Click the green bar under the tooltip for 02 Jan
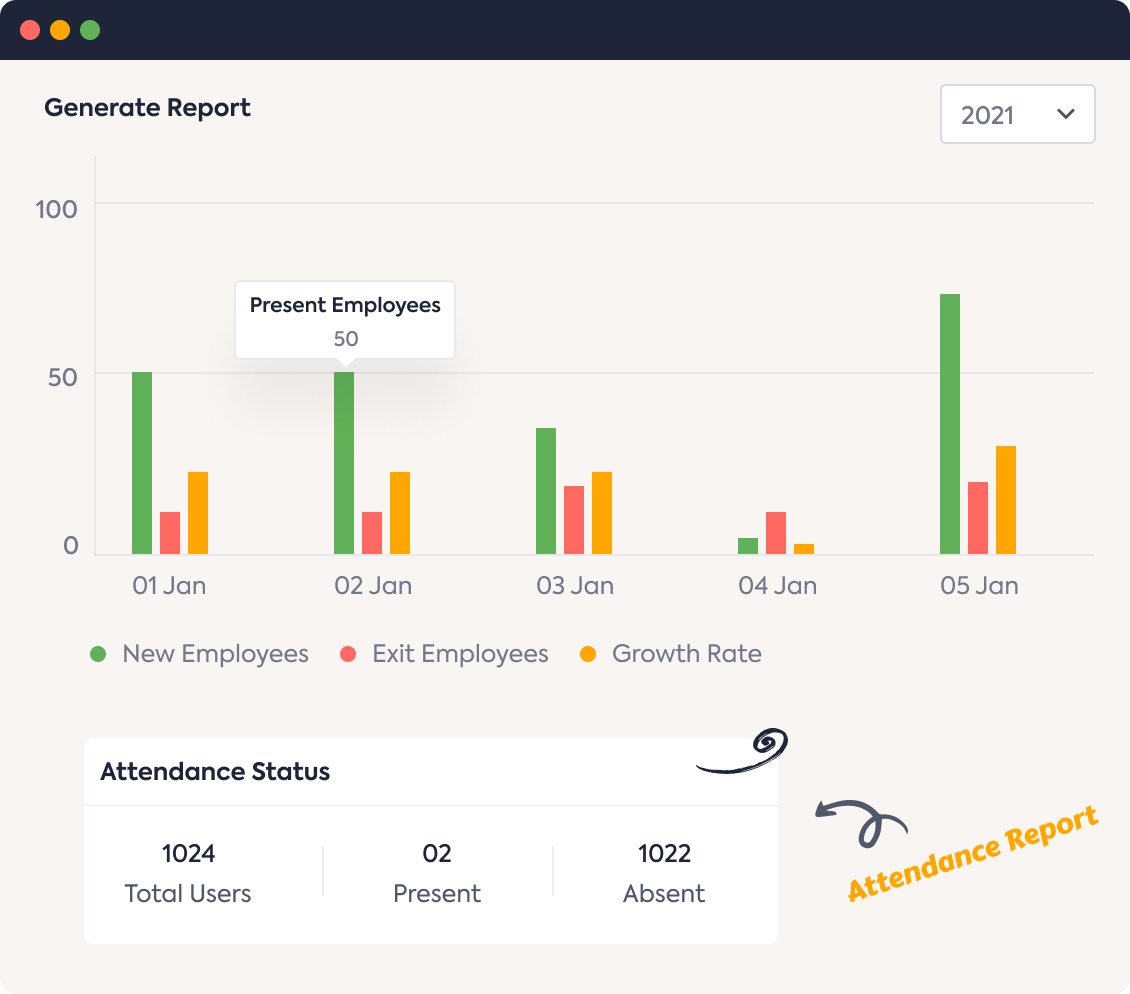The width and height of the screenshot is (1130, 994). point(345,460)
